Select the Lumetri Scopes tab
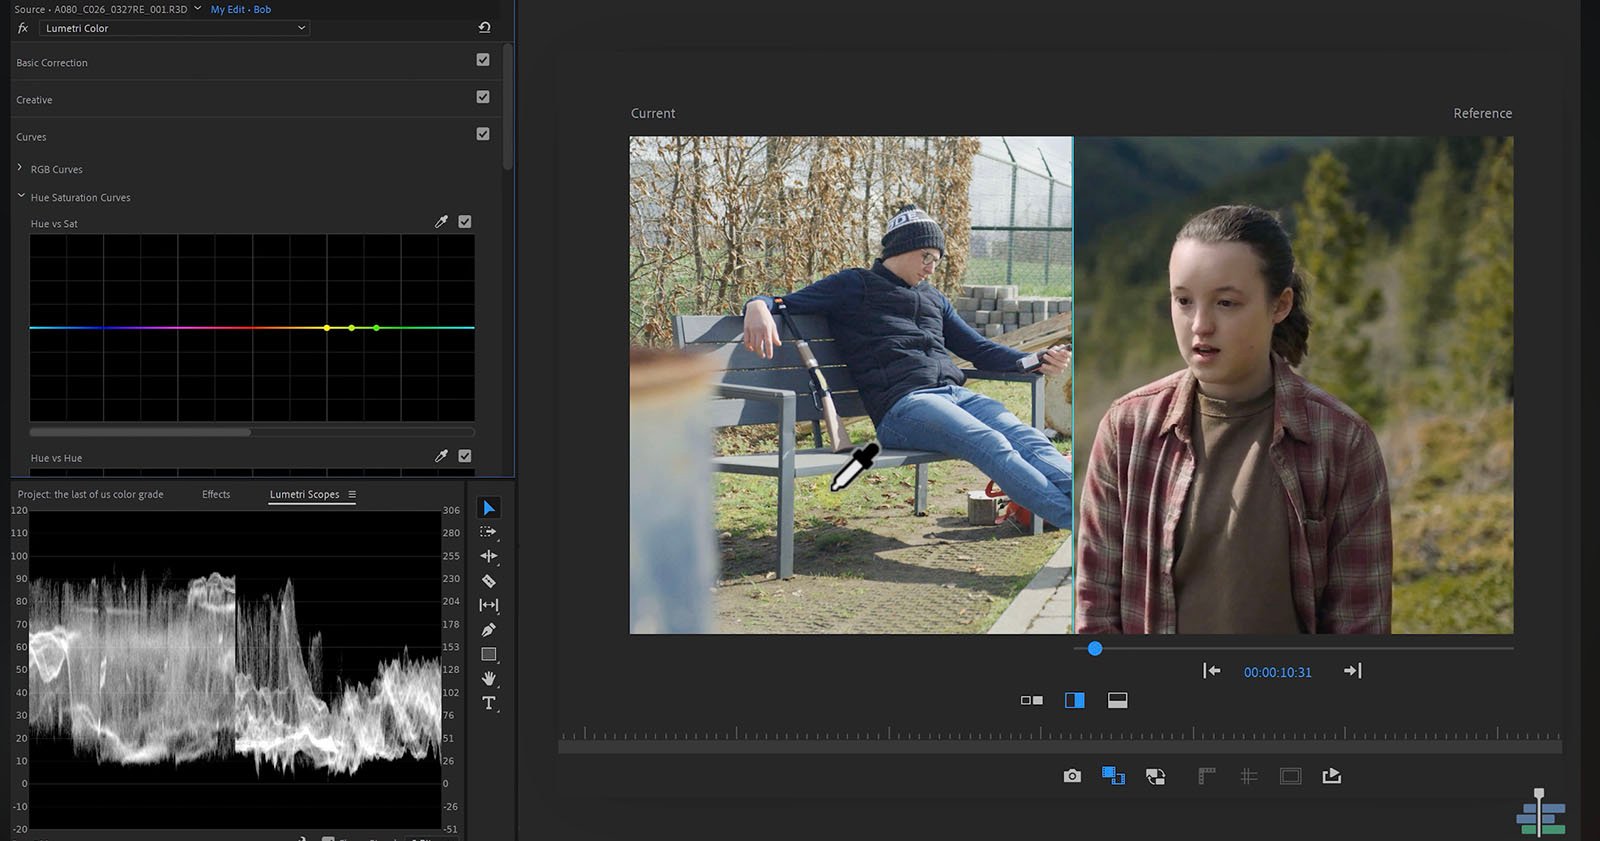The height and width of the screenshot is (841, 1600). [x=304, y=494]
